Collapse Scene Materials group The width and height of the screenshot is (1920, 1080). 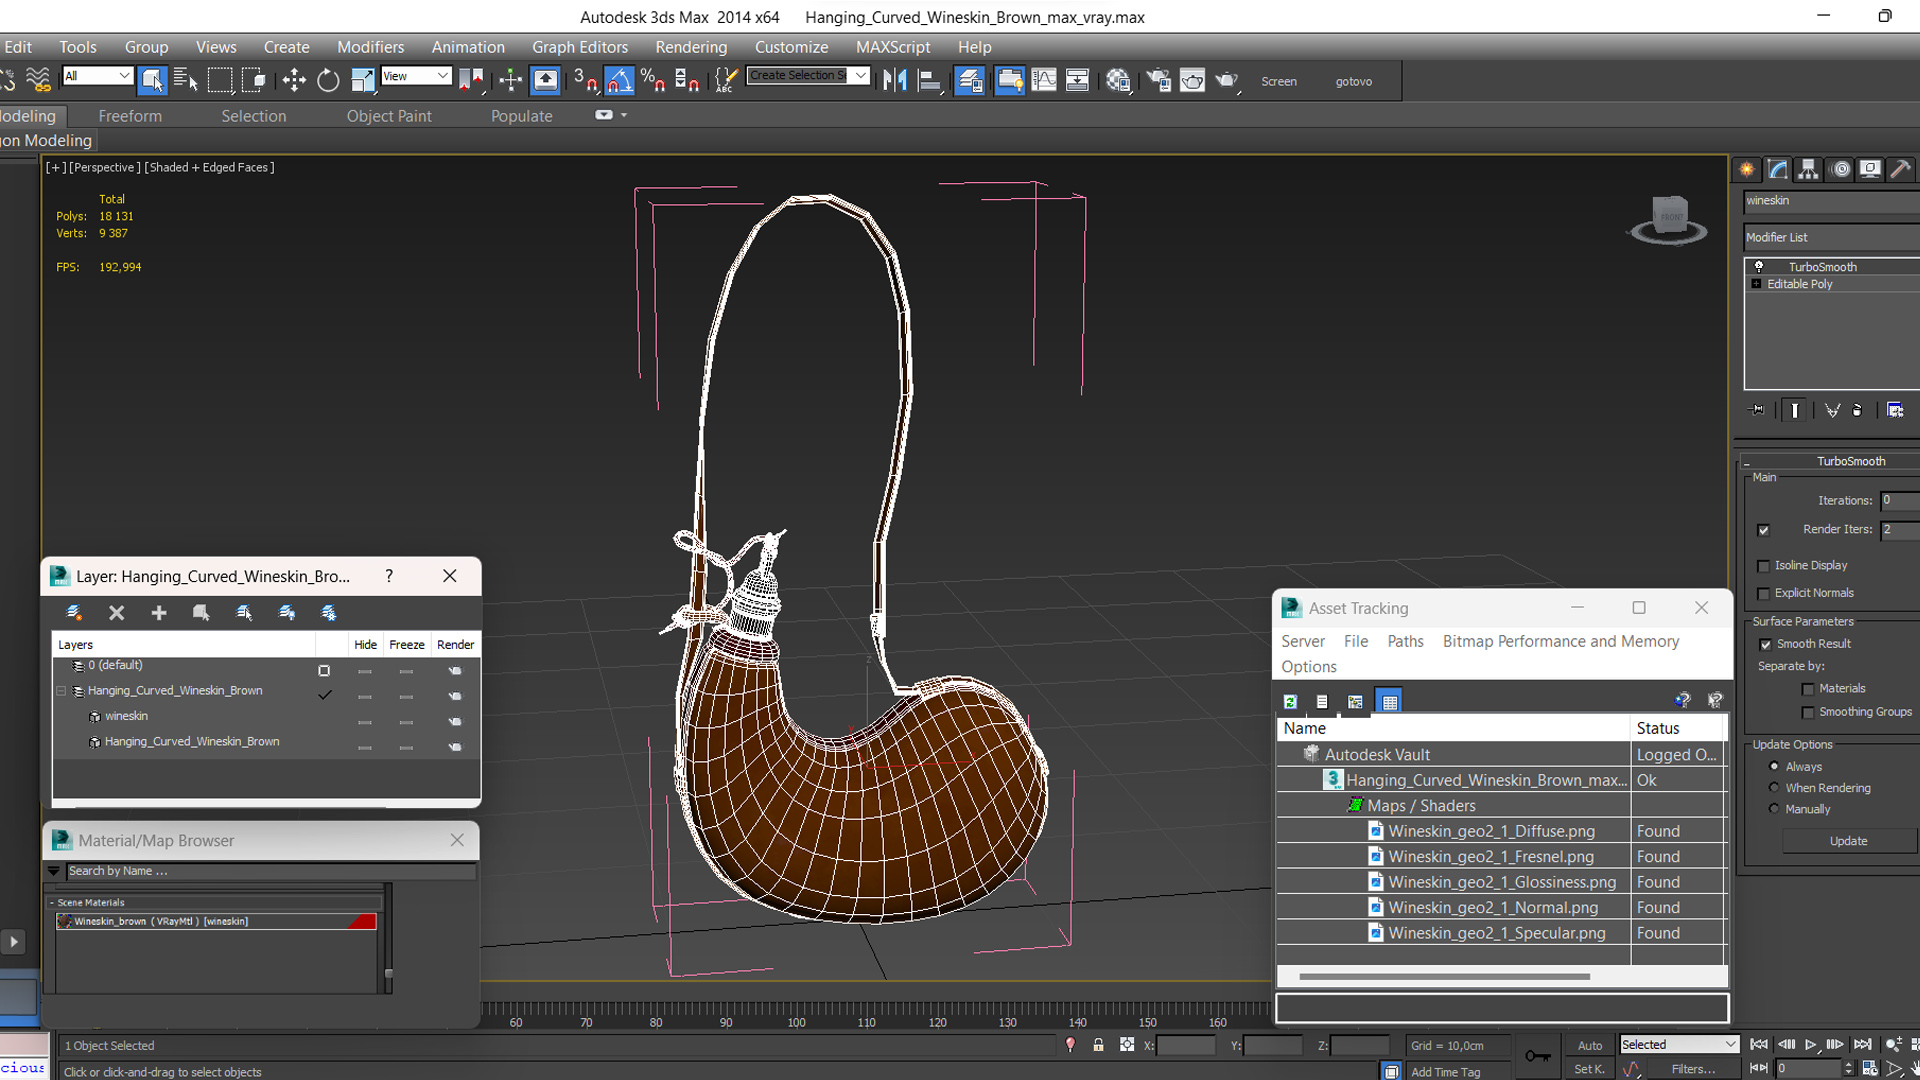52,903
